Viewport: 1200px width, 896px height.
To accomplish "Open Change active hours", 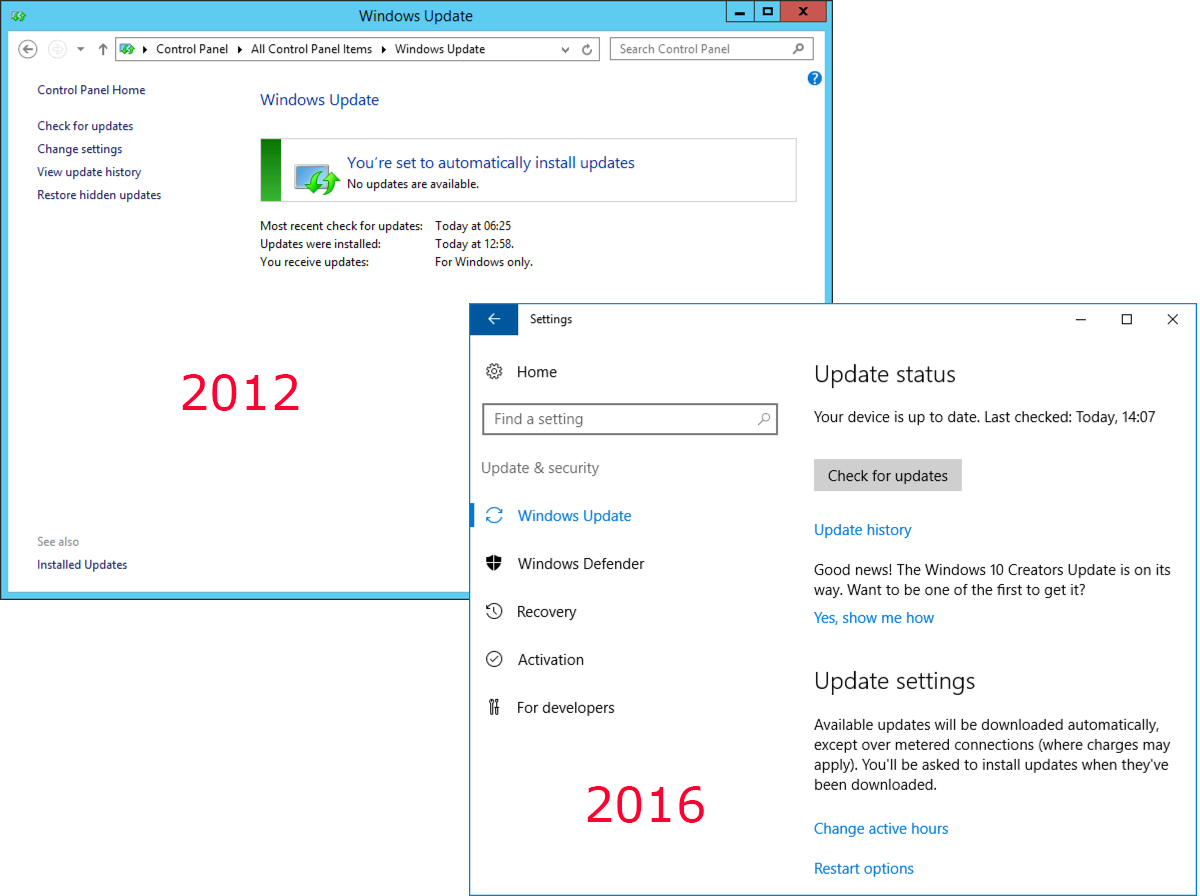I will point(881,828).
